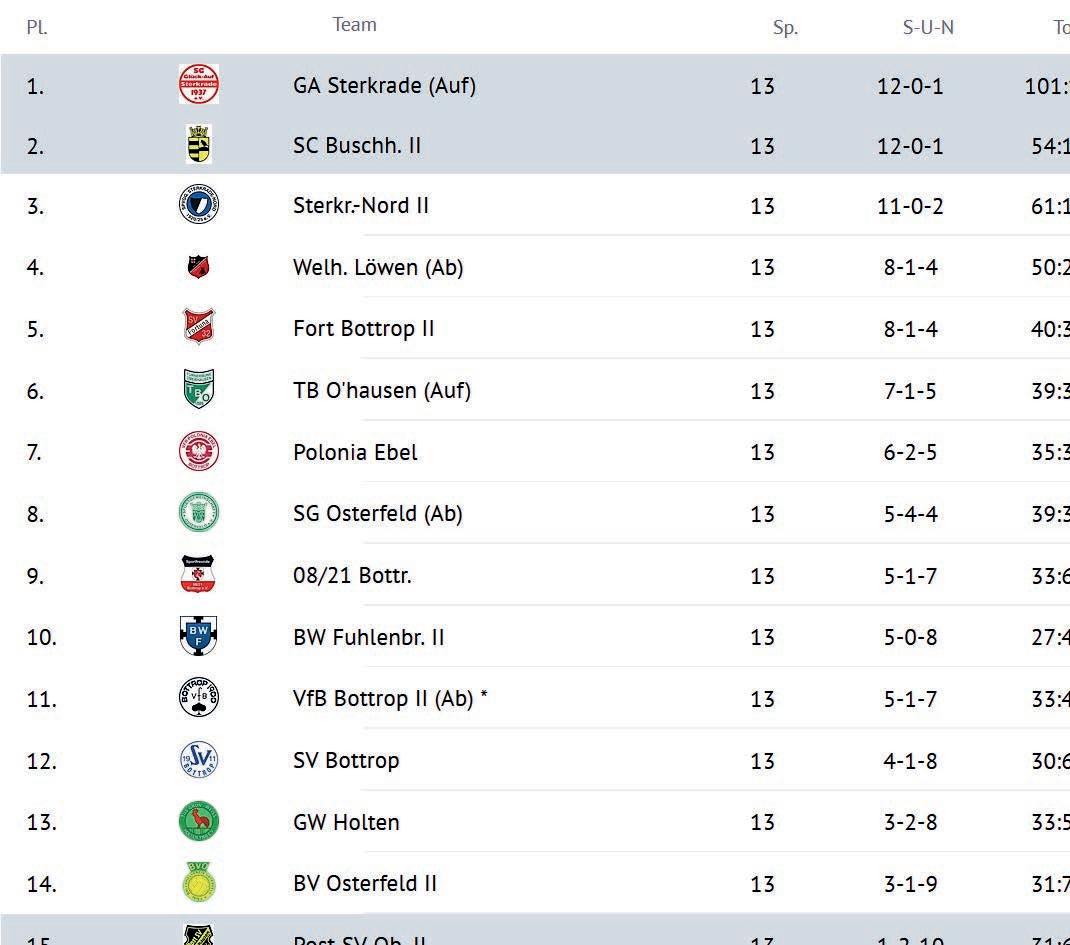Image resolution: width=1070 pixels, height=945 pixels.
Task: Click the Polonia Ebel round crest
Action: coord(198,452)
